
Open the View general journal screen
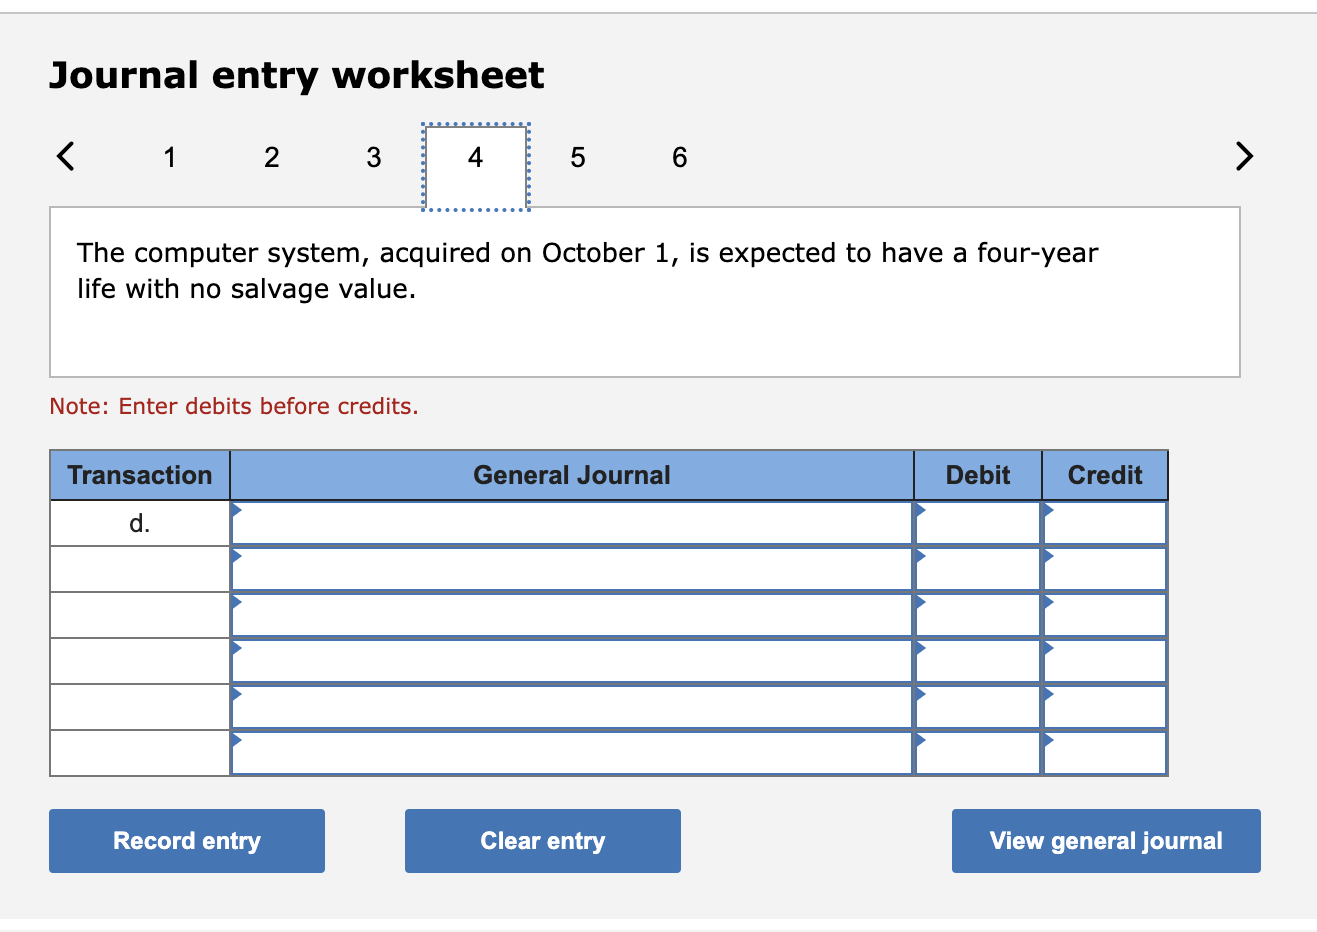coord(1105,840)
